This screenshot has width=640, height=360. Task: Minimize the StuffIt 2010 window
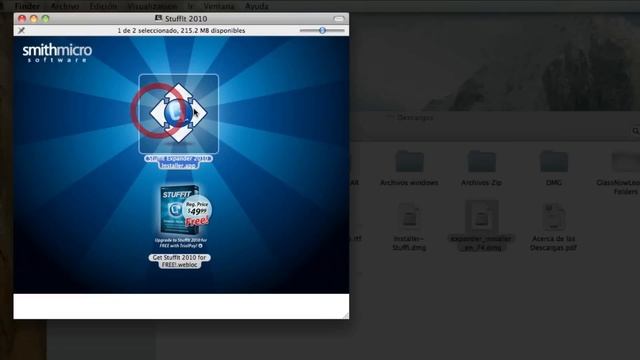pos(34,19)
